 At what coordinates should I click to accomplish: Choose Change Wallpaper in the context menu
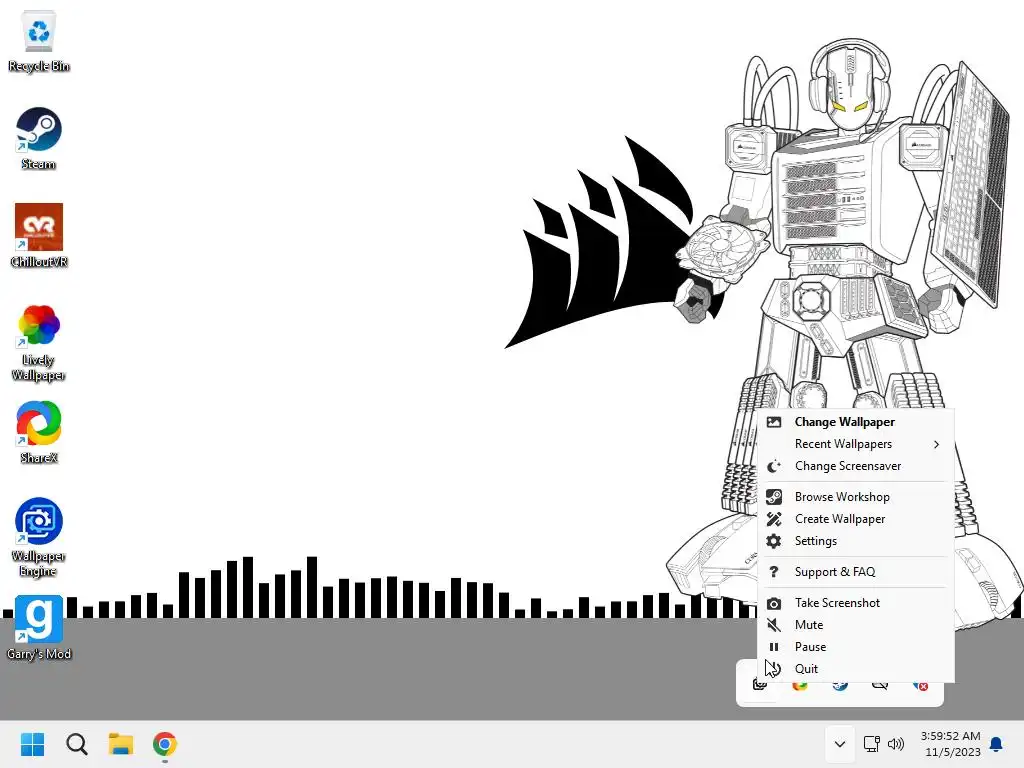pyautogui.click(x=856, y=422)
